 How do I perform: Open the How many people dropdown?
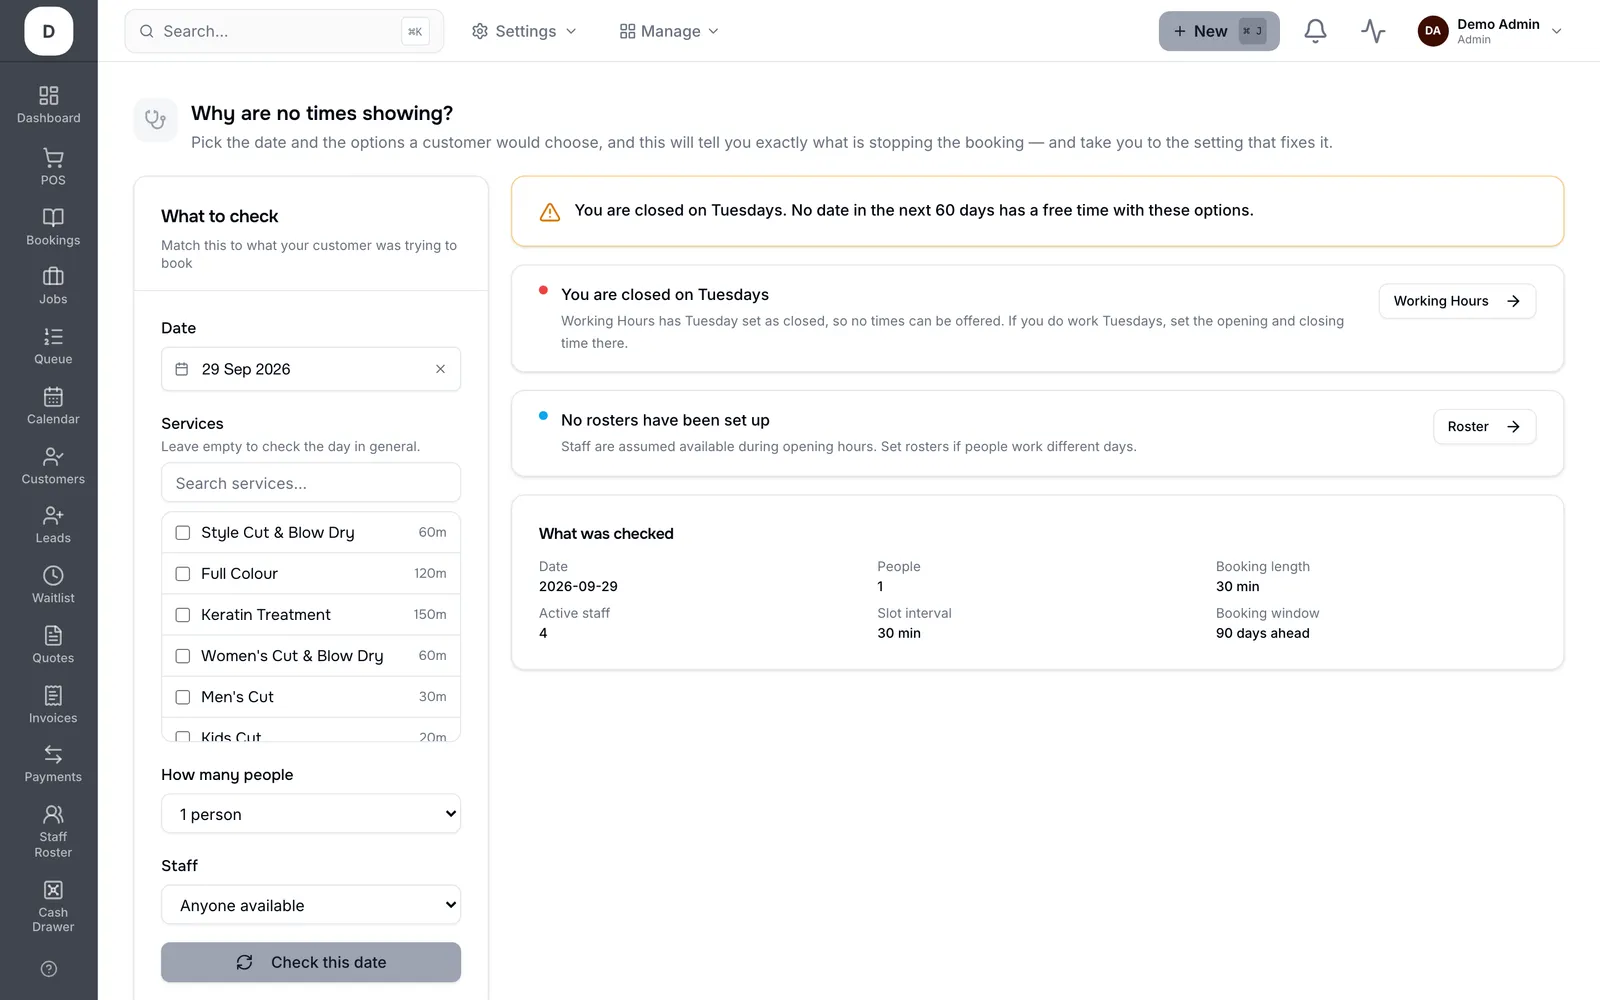[x=311, y=814]
